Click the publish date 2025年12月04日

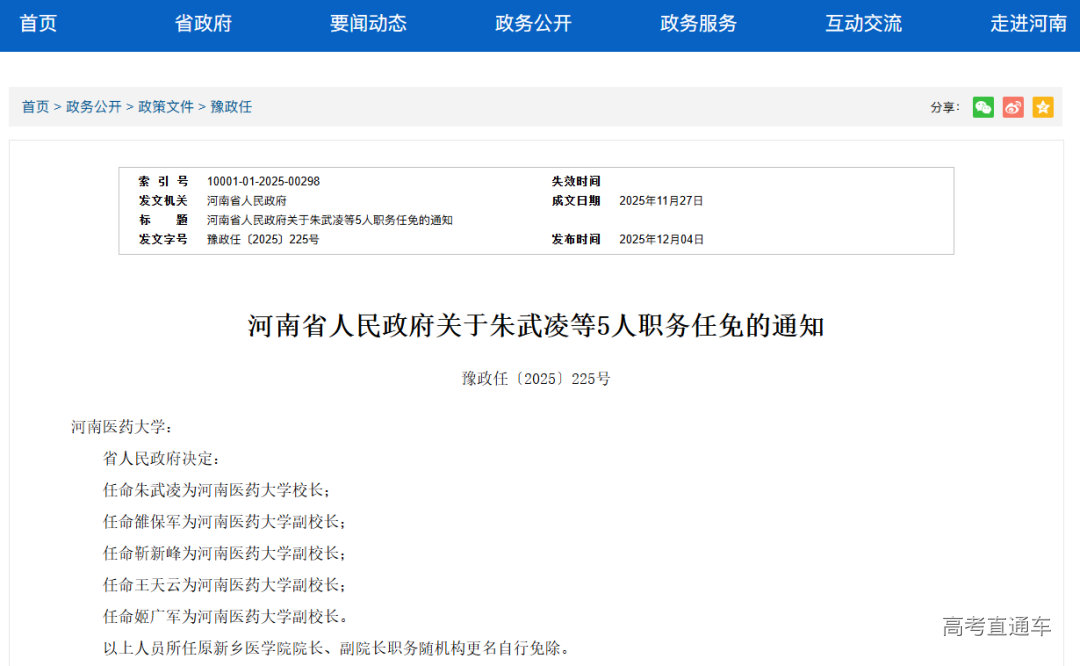click(663, 239)
